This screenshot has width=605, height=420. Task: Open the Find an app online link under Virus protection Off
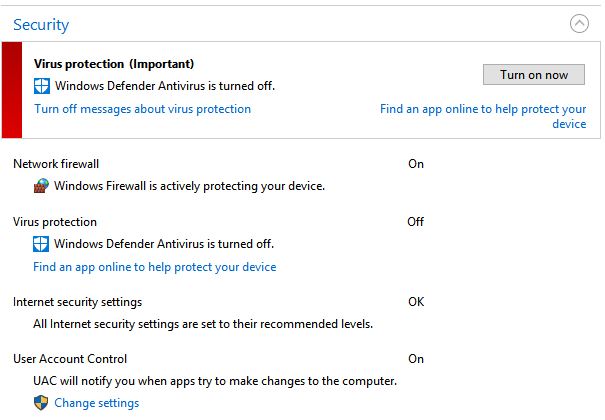coord(155,267)
